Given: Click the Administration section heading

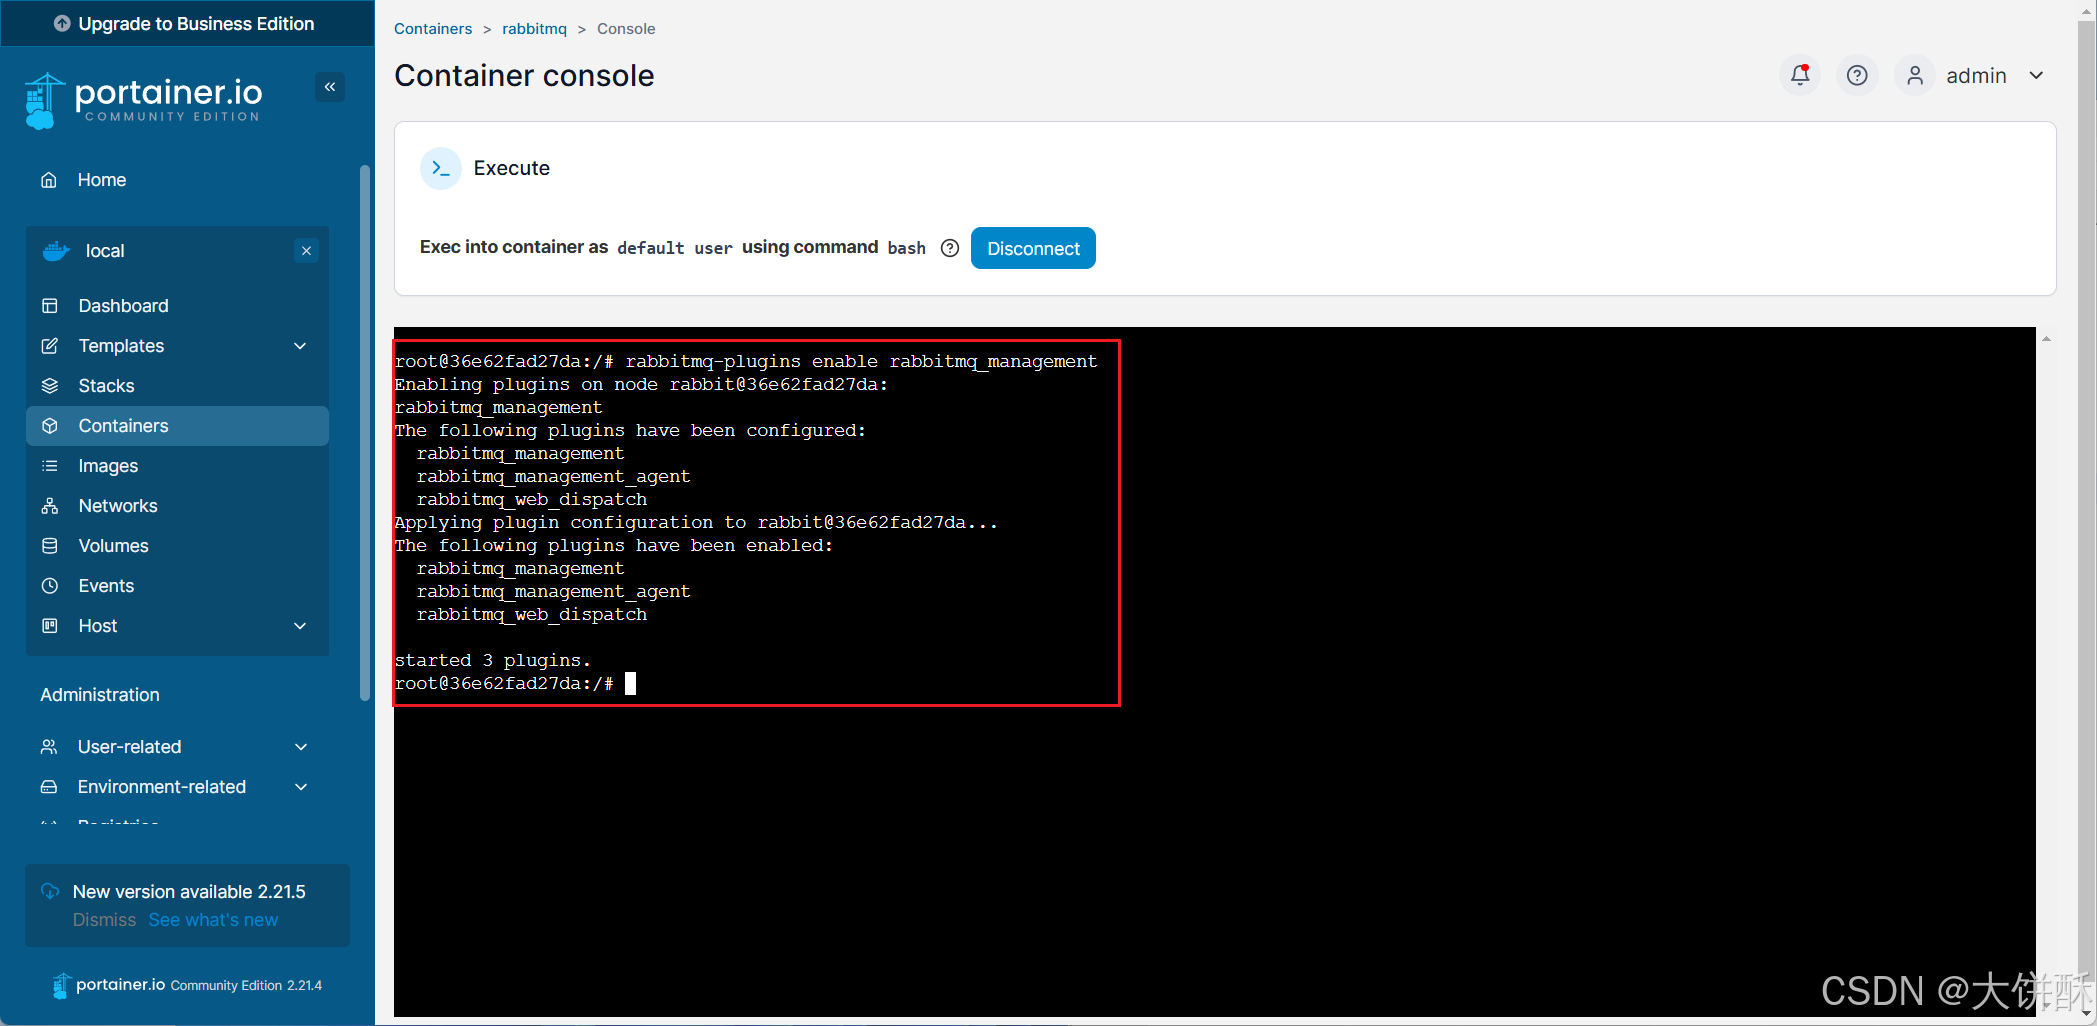Looking at the screenshot, I should click(x=100, y=695).
